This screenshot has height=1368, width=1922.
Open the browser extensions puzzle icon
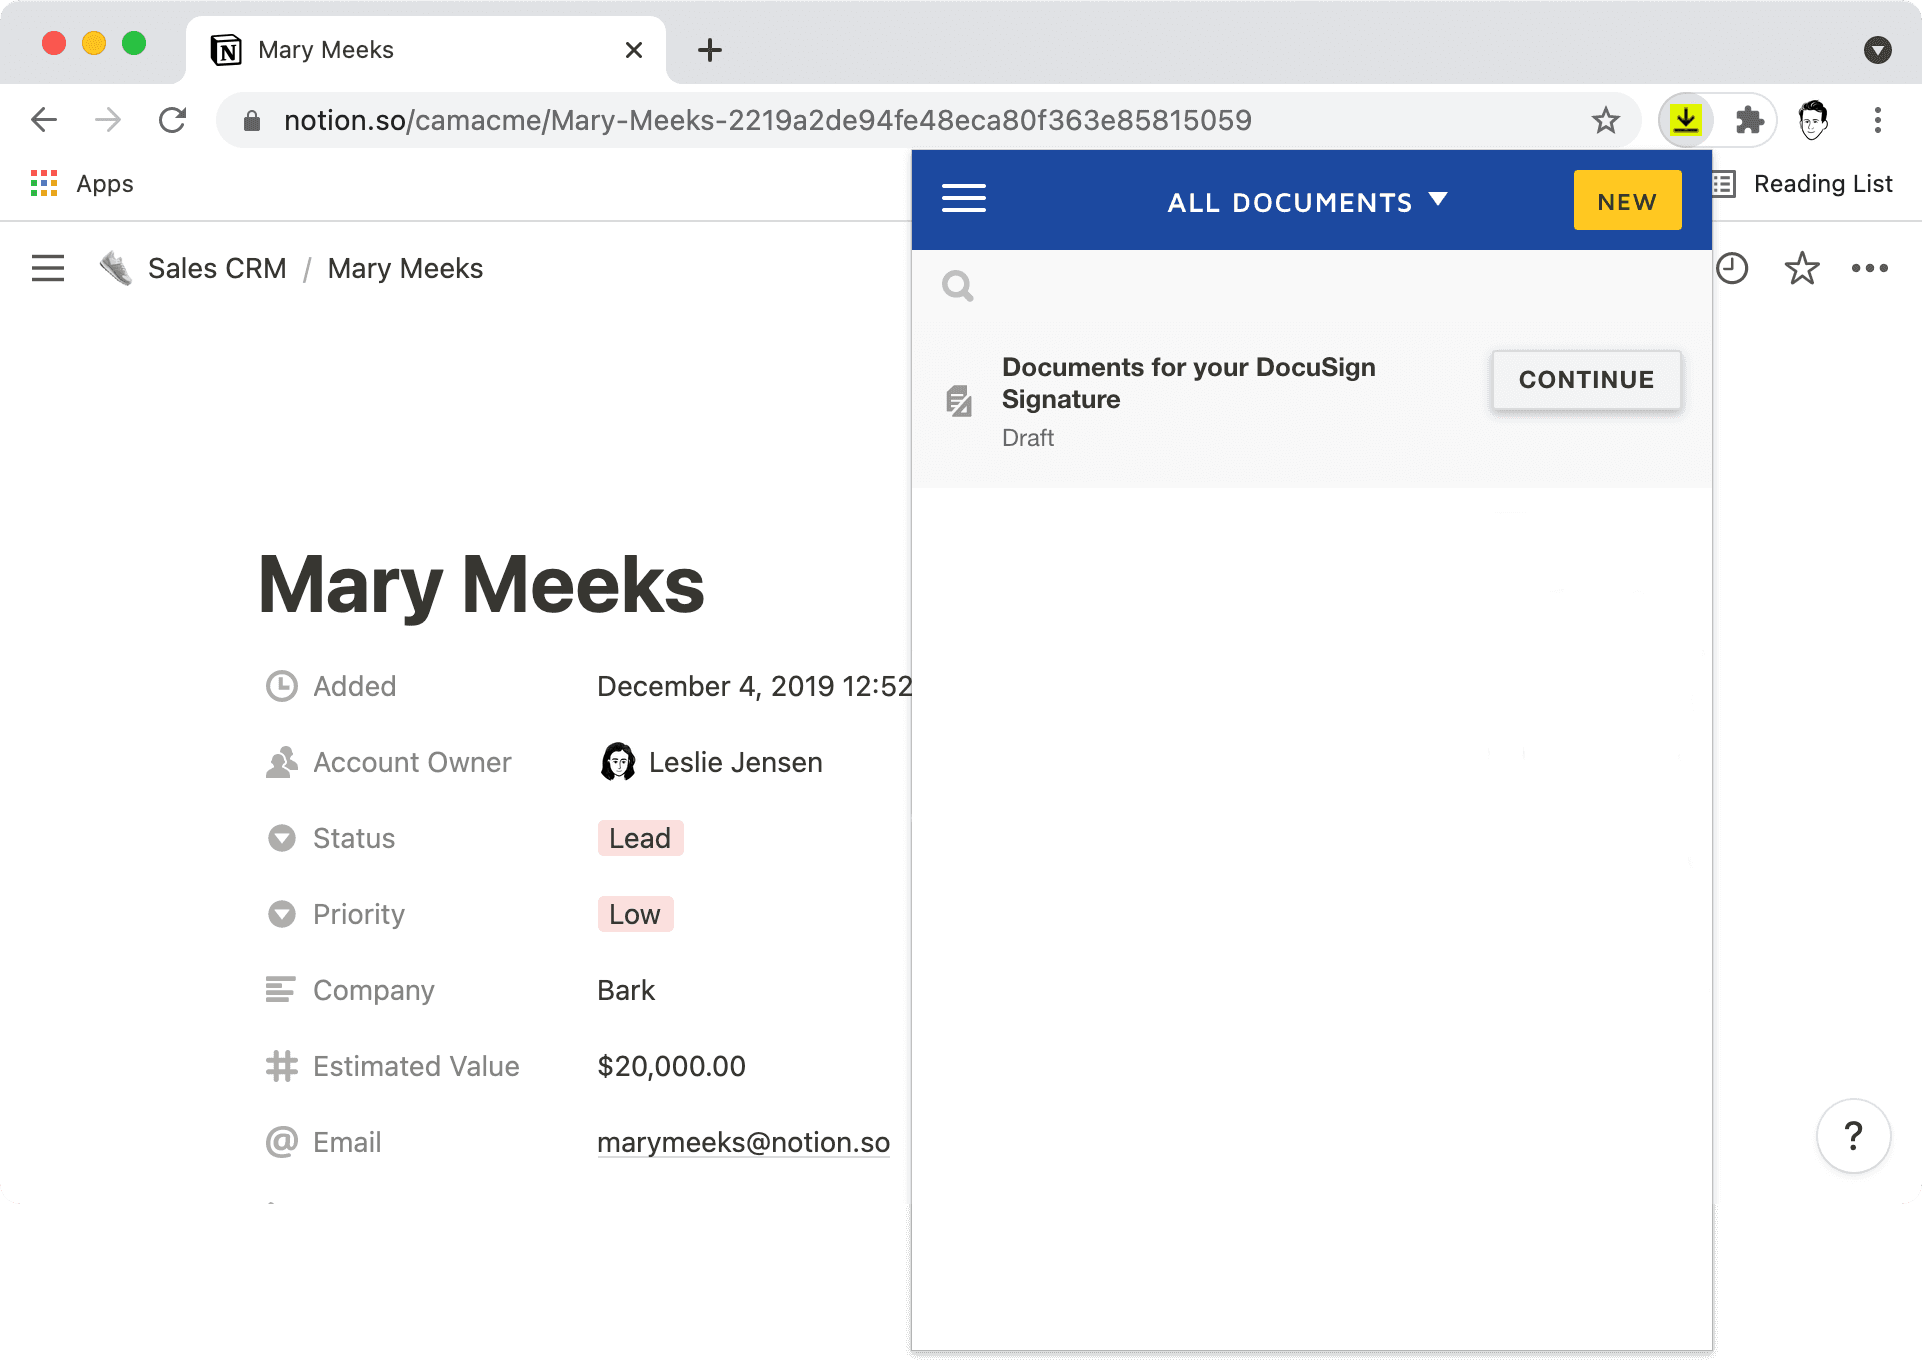[1751, 120]
